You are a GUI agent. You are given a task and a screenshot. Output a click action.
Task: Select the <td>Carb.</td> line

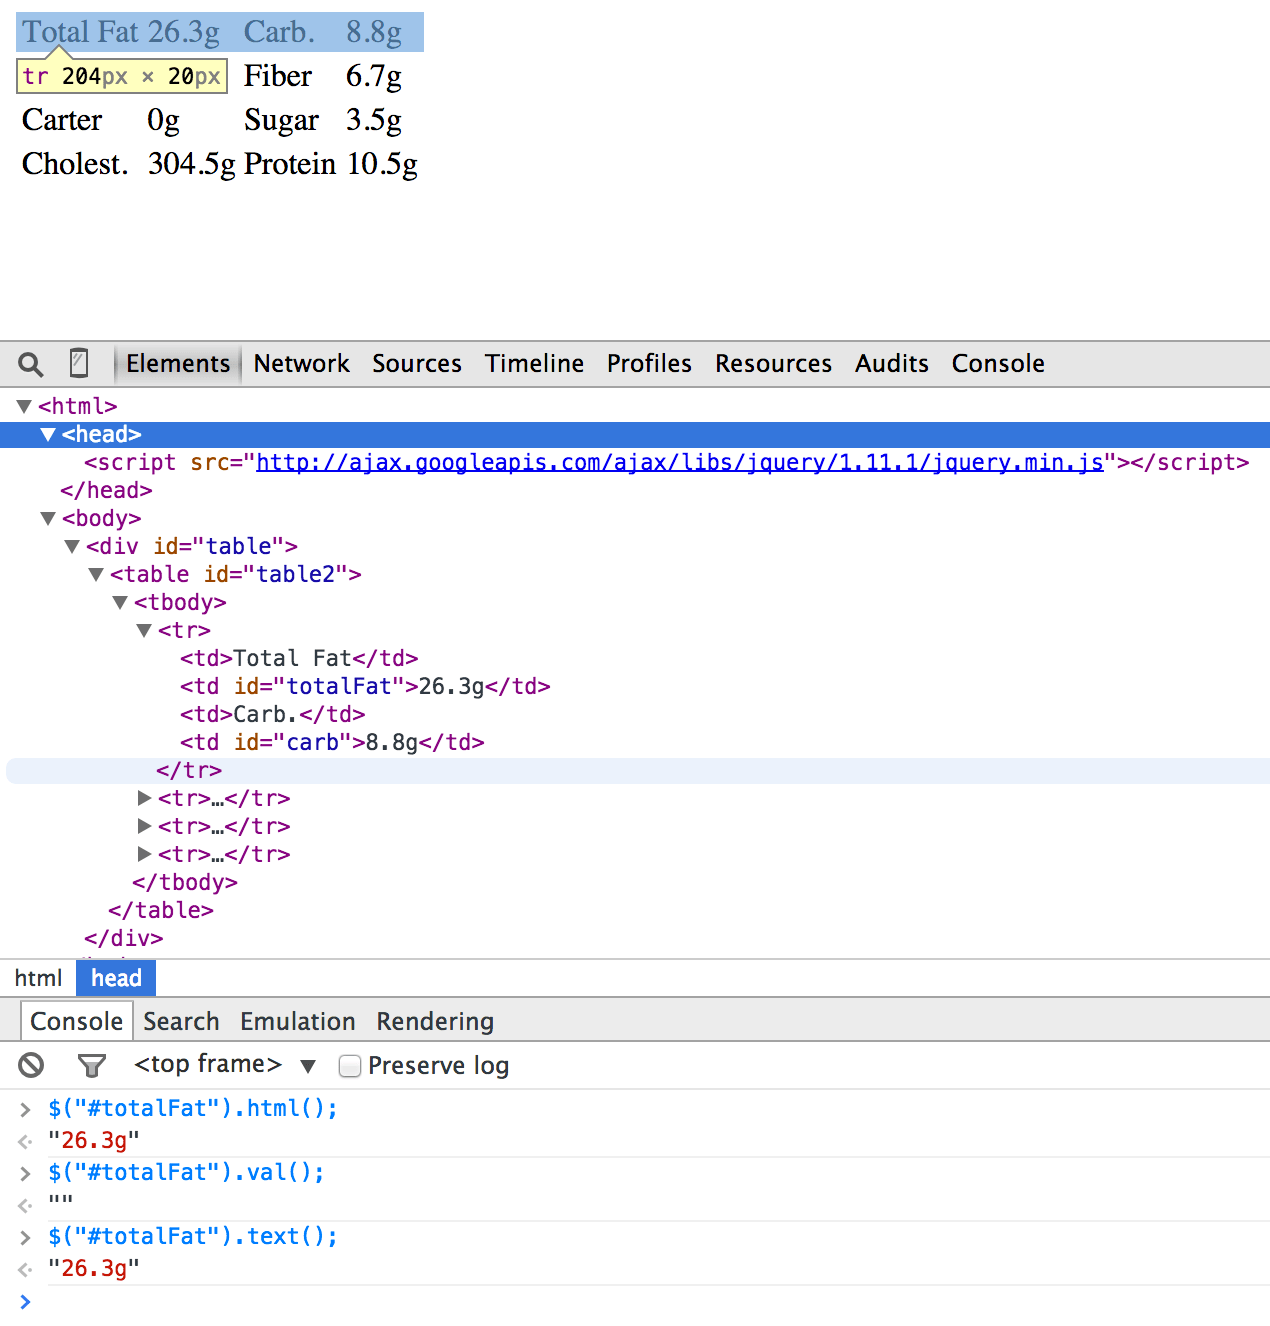[272, 714]
